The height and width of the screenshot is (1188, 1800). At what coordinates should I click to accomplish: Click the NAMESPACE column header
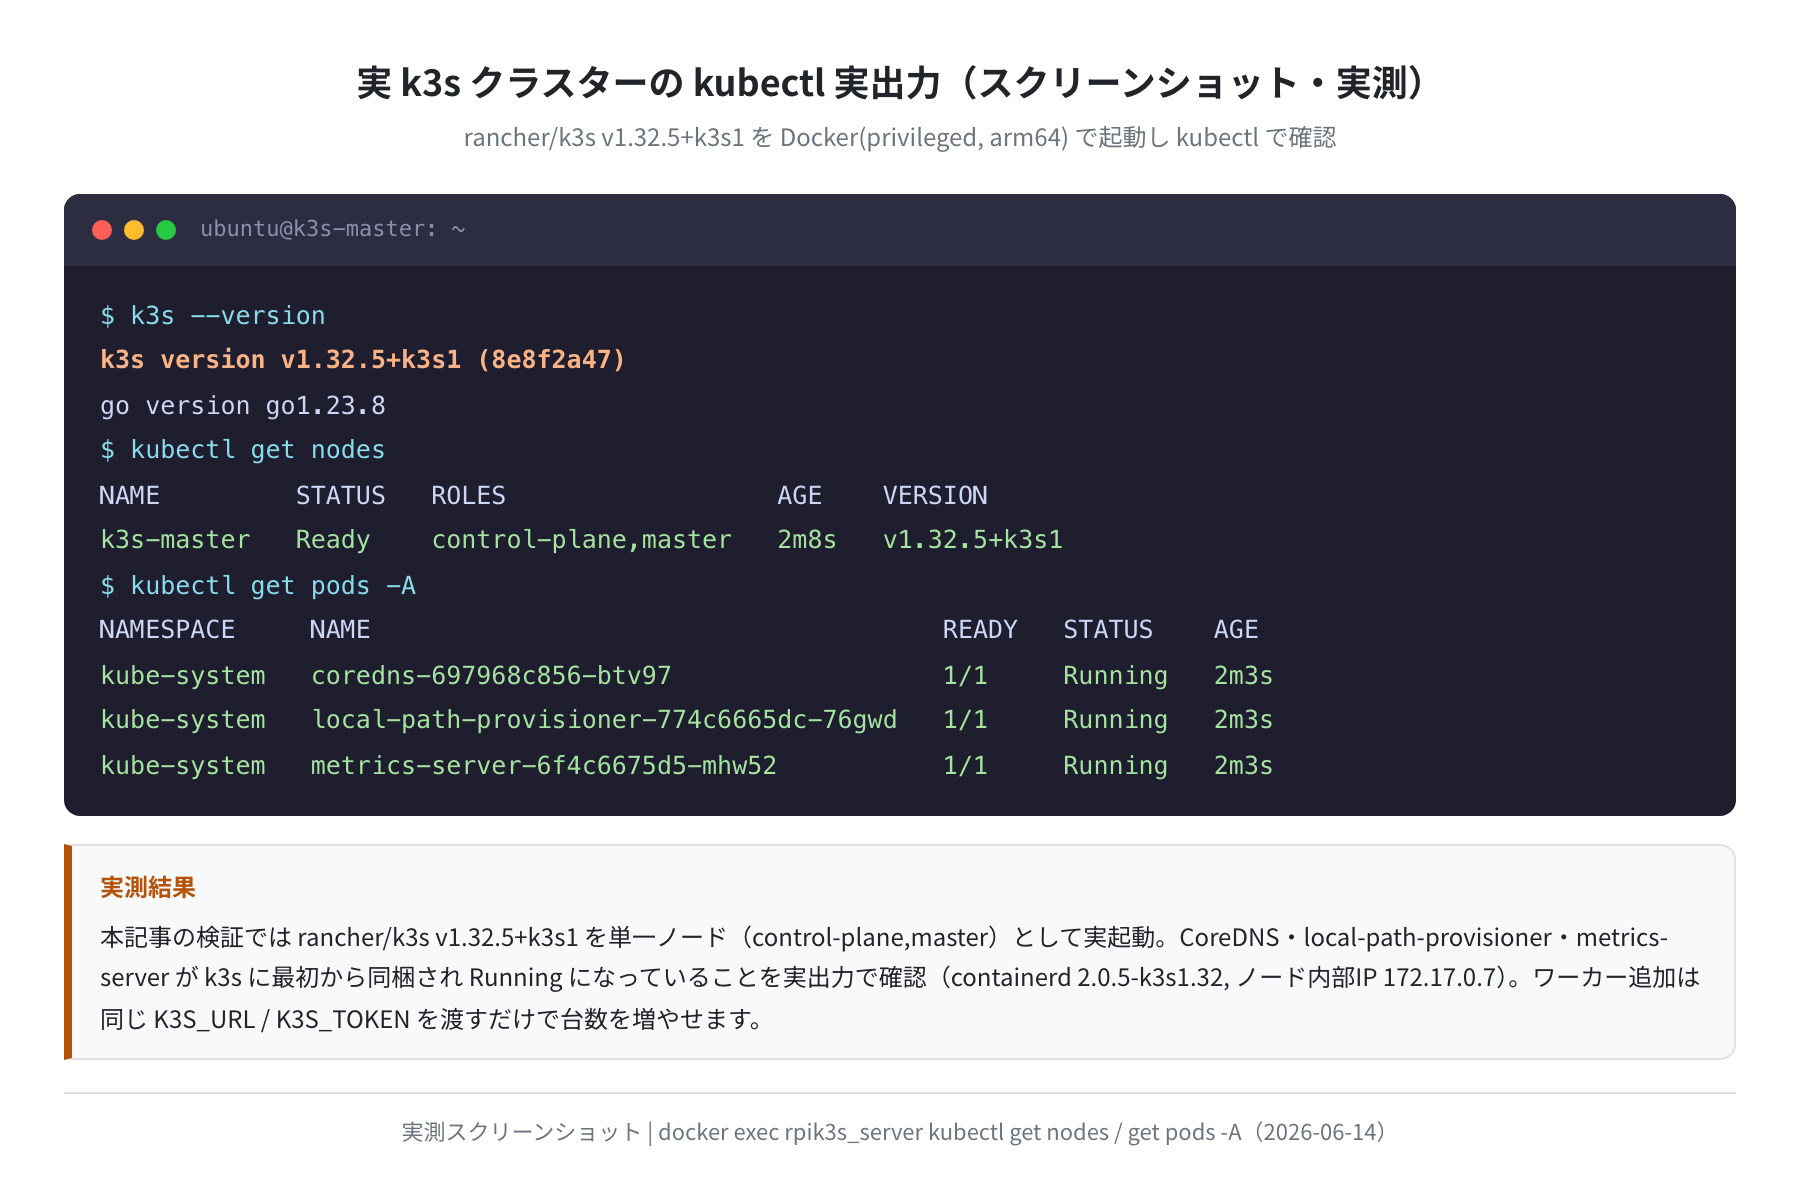(x=167, y=630)
